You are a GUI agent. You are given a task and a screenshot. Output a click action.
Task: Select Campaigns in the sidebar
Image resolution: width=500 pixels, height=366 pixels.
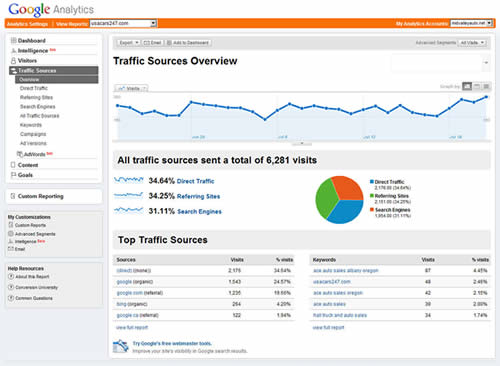click(x=33, y=134)
